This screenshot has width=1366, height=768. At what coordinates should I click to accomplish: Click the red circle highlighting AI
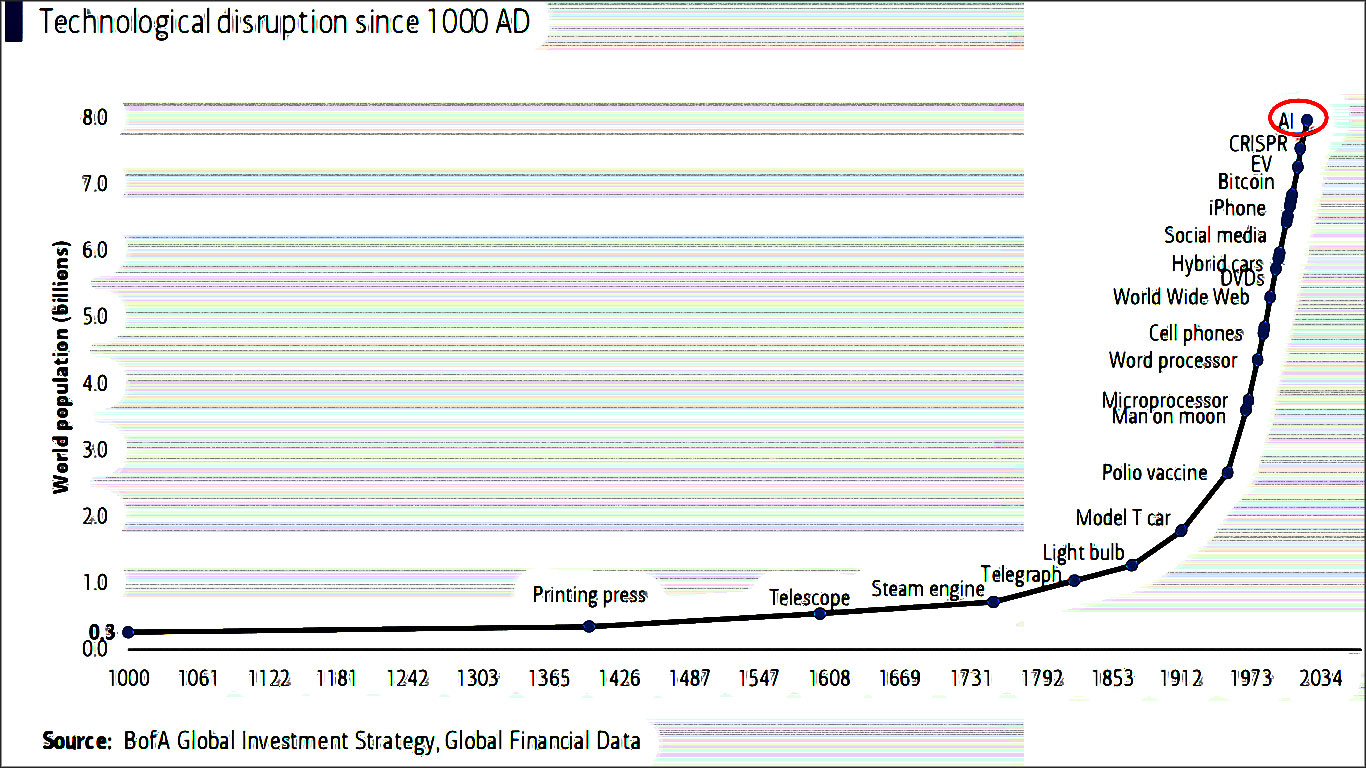(1300, 117)
